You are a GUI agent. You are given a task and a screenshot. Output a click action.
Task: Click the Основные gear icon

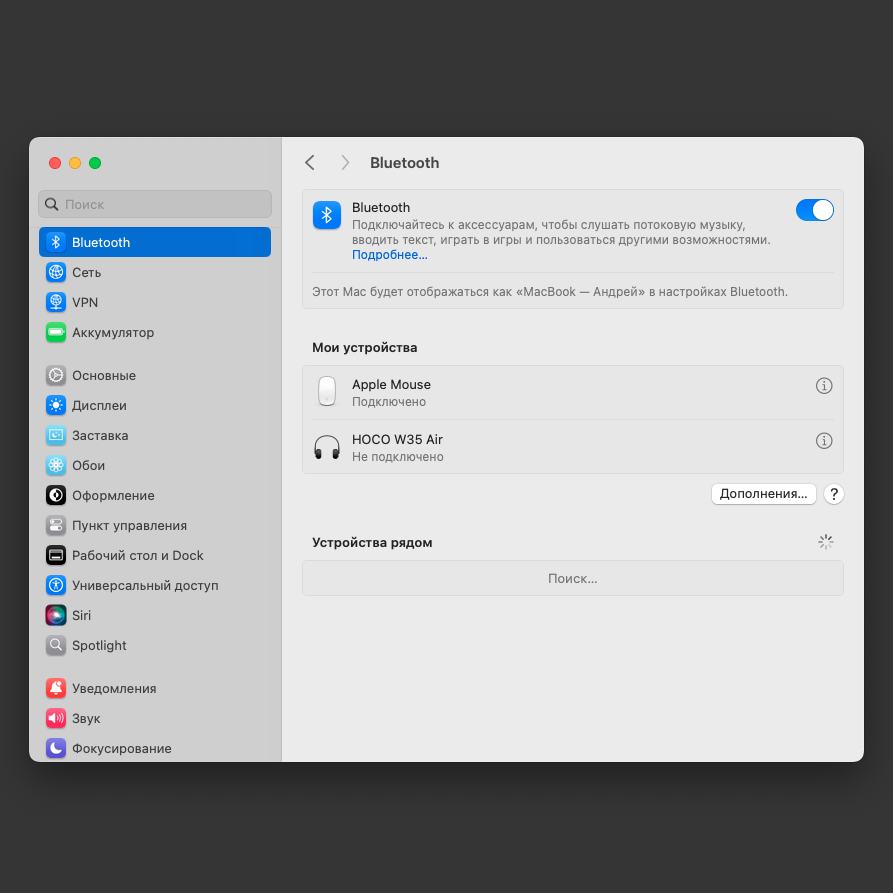click(x=56, y=375)
